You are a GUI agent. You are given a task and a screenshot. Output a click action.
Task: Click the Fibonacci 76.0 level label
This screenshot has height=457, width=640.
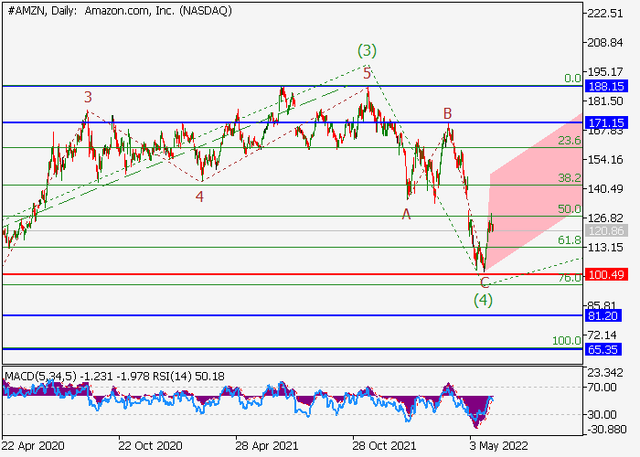(569, 278)
